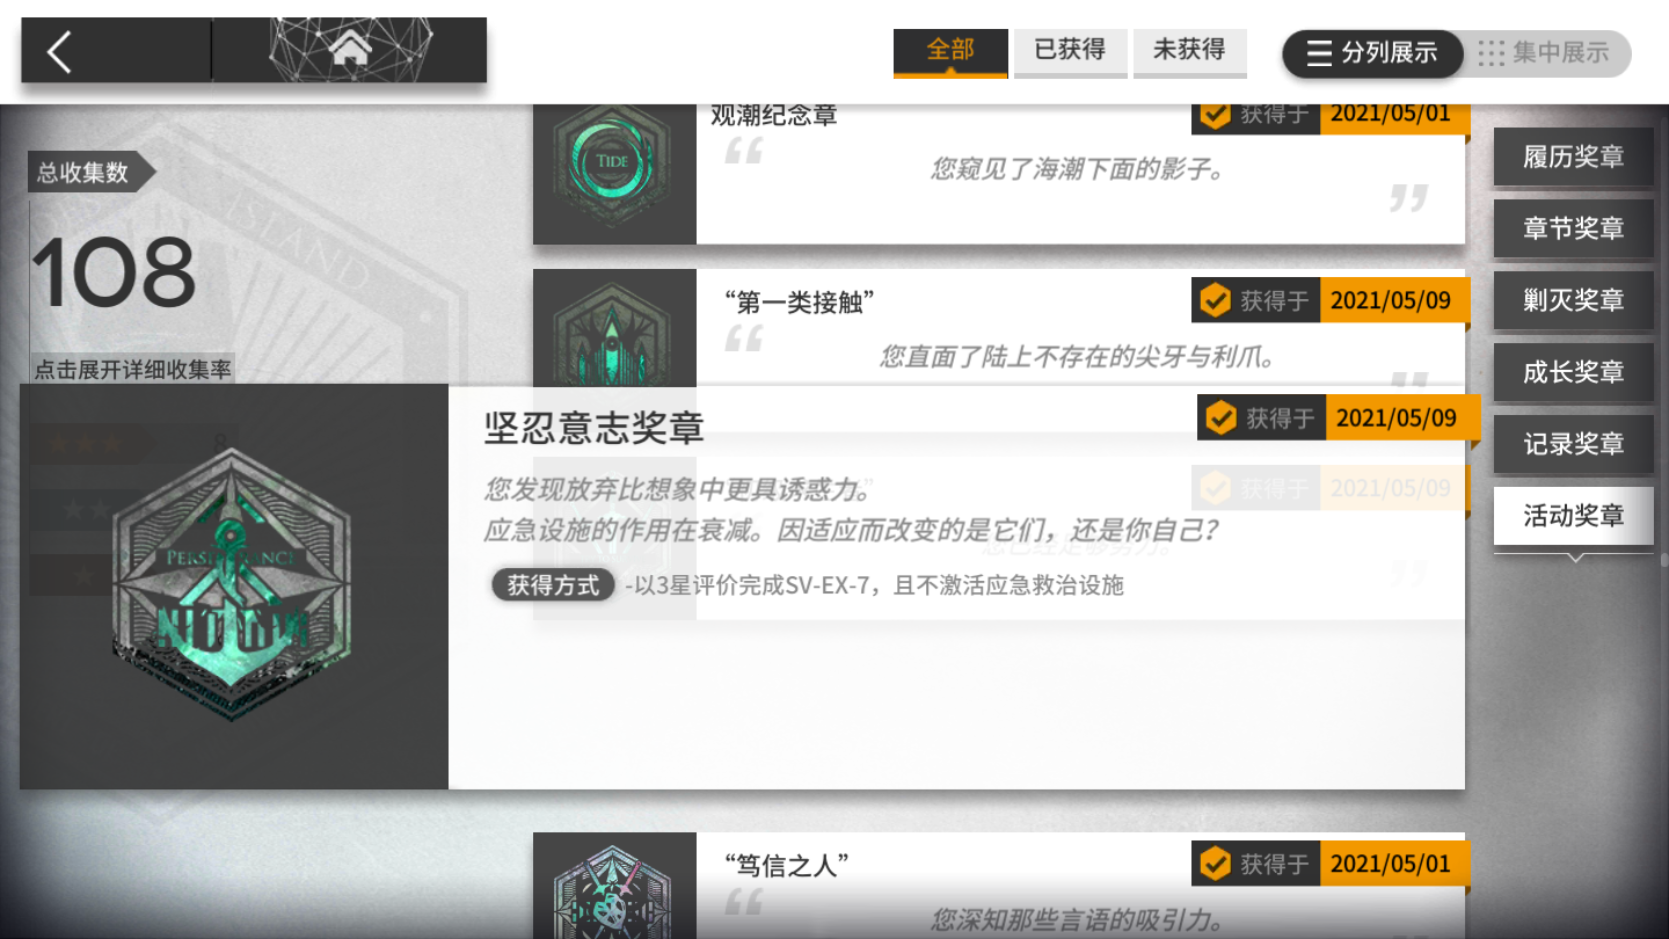Open the 第一类接触 medal emblem
This screenshot has width=1669, height=939.
coord(613,332)
